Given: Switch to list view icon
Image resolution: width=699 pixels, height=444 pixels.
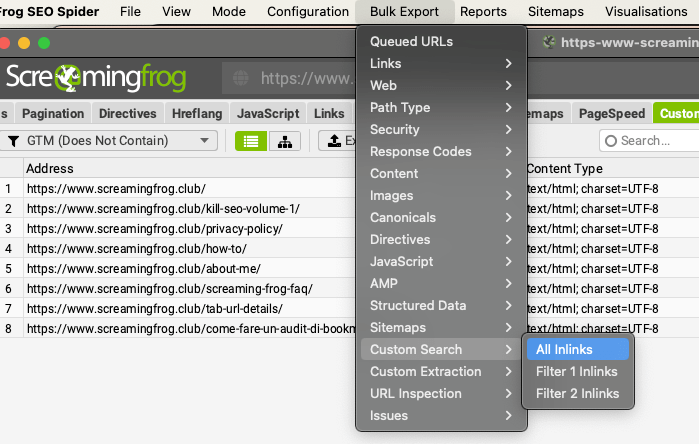Looking at the screenshot, I should point(251,141).
